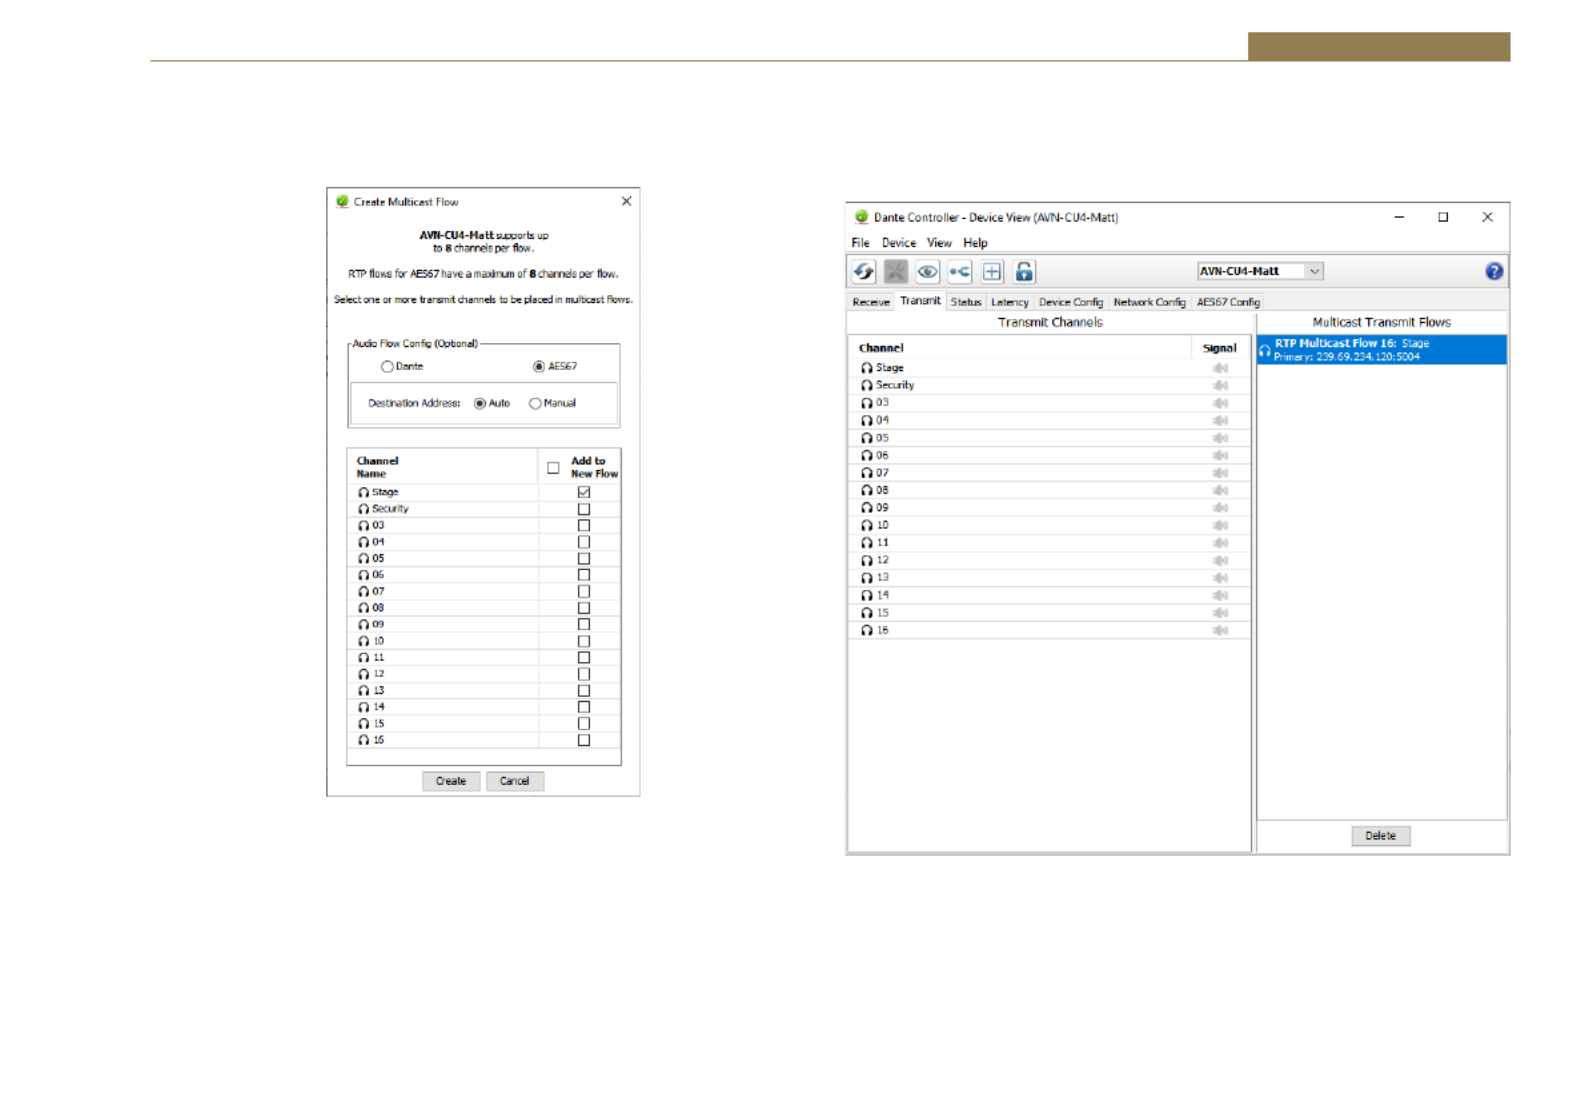Click the Clear Health toolbar icon
Image resolution: width=1586 pixels, height=1118 pixels.
(x=896, y=271)
